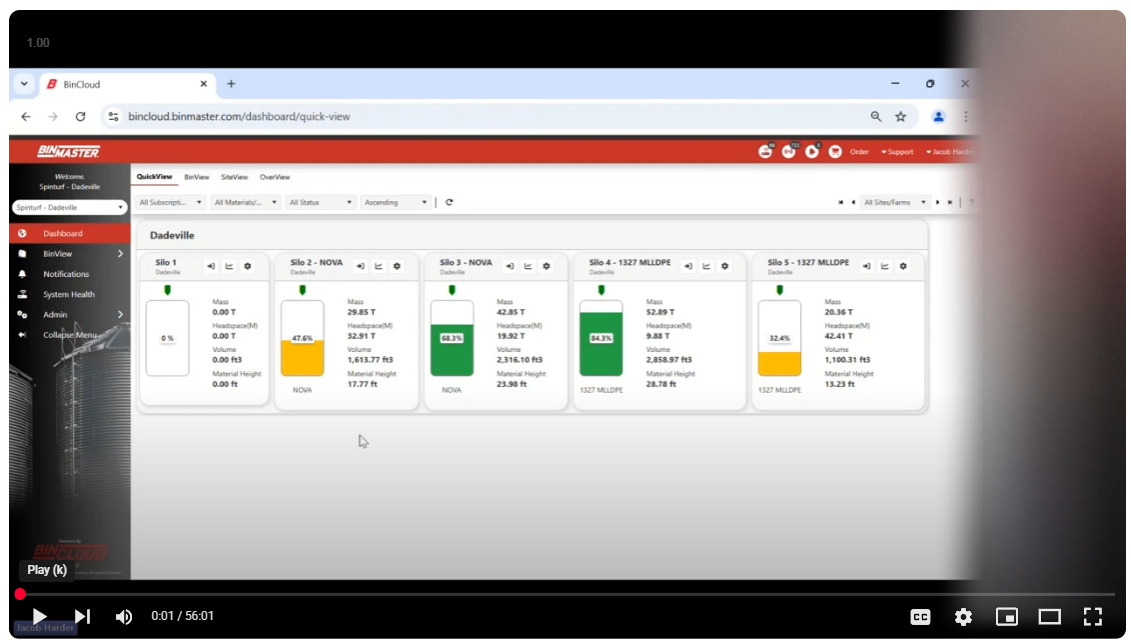
Task: Click the gateway icon left of the 723 badge icon
Action: click(765, 152)
